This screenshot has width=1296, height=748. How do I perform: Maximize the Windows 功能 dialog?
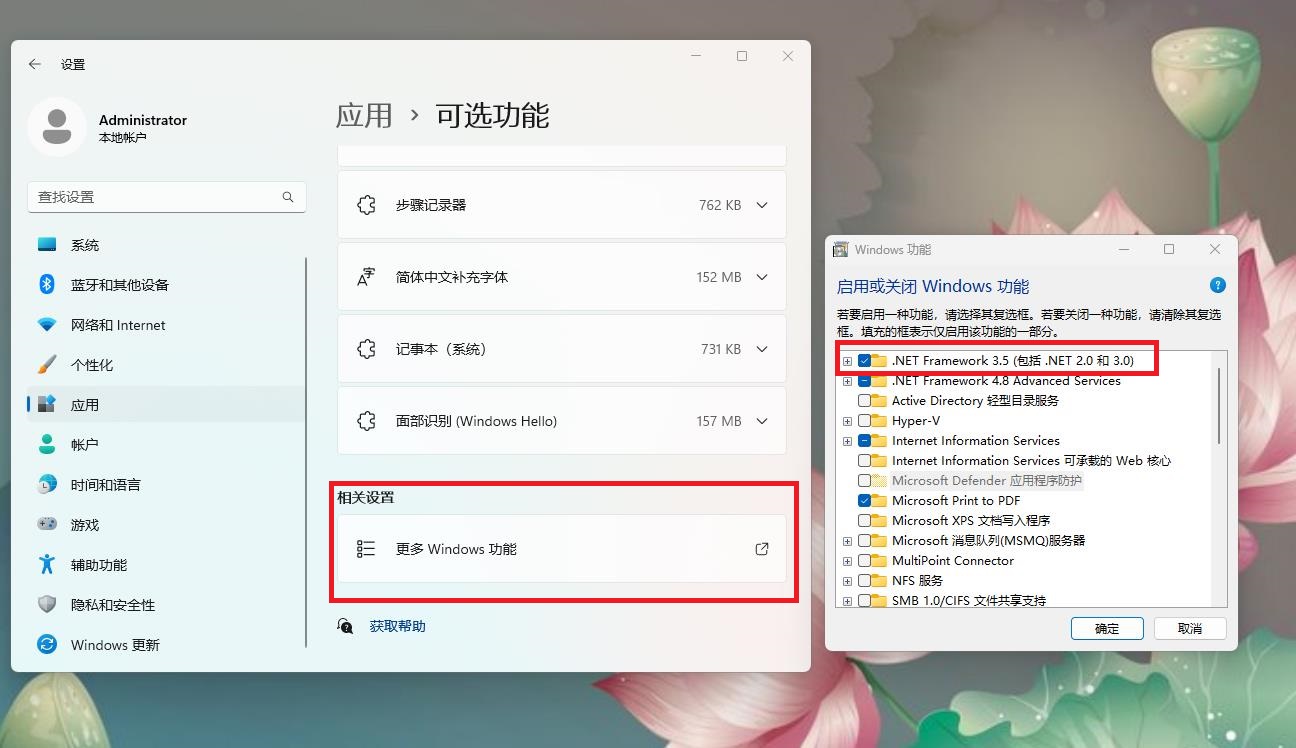click(1169, 250)
